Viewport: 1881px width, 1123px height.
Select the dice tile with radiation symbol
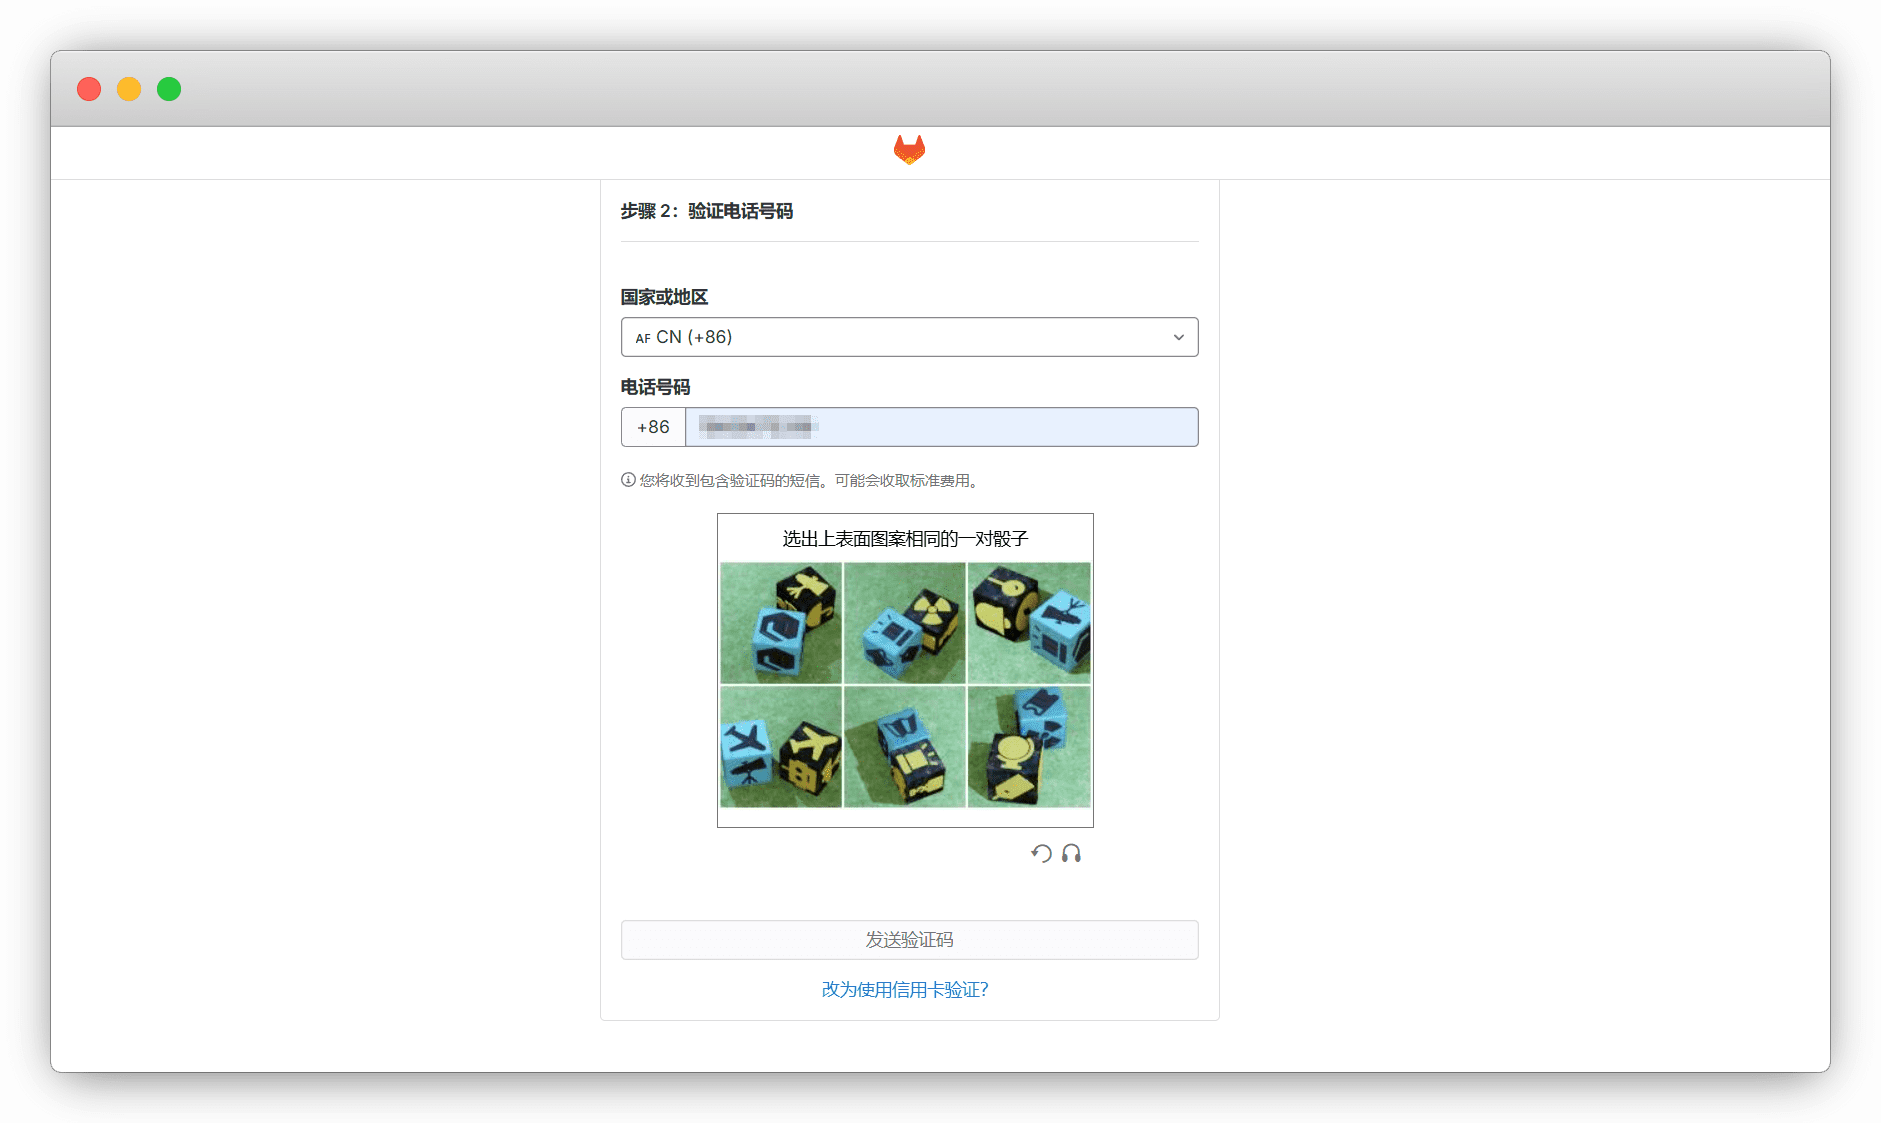[x=904, y=622]
